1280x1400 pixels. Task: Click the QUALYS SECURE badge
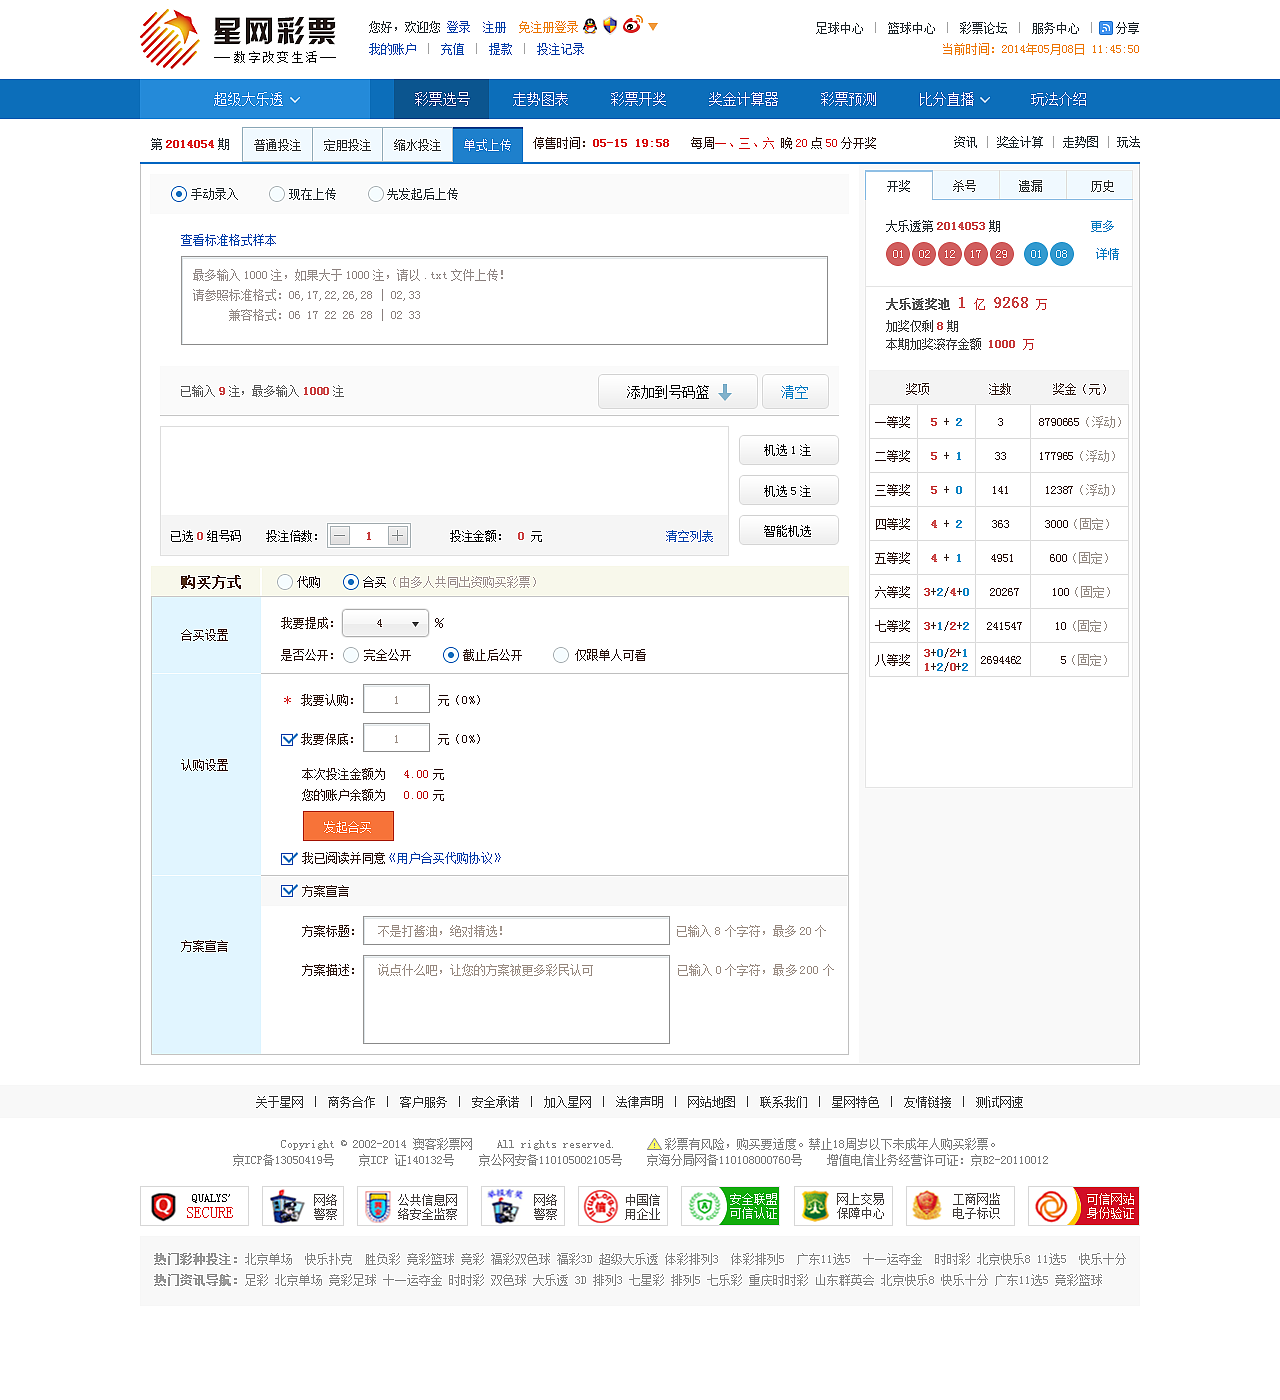pyautogui.click(x=194, y=1206)
